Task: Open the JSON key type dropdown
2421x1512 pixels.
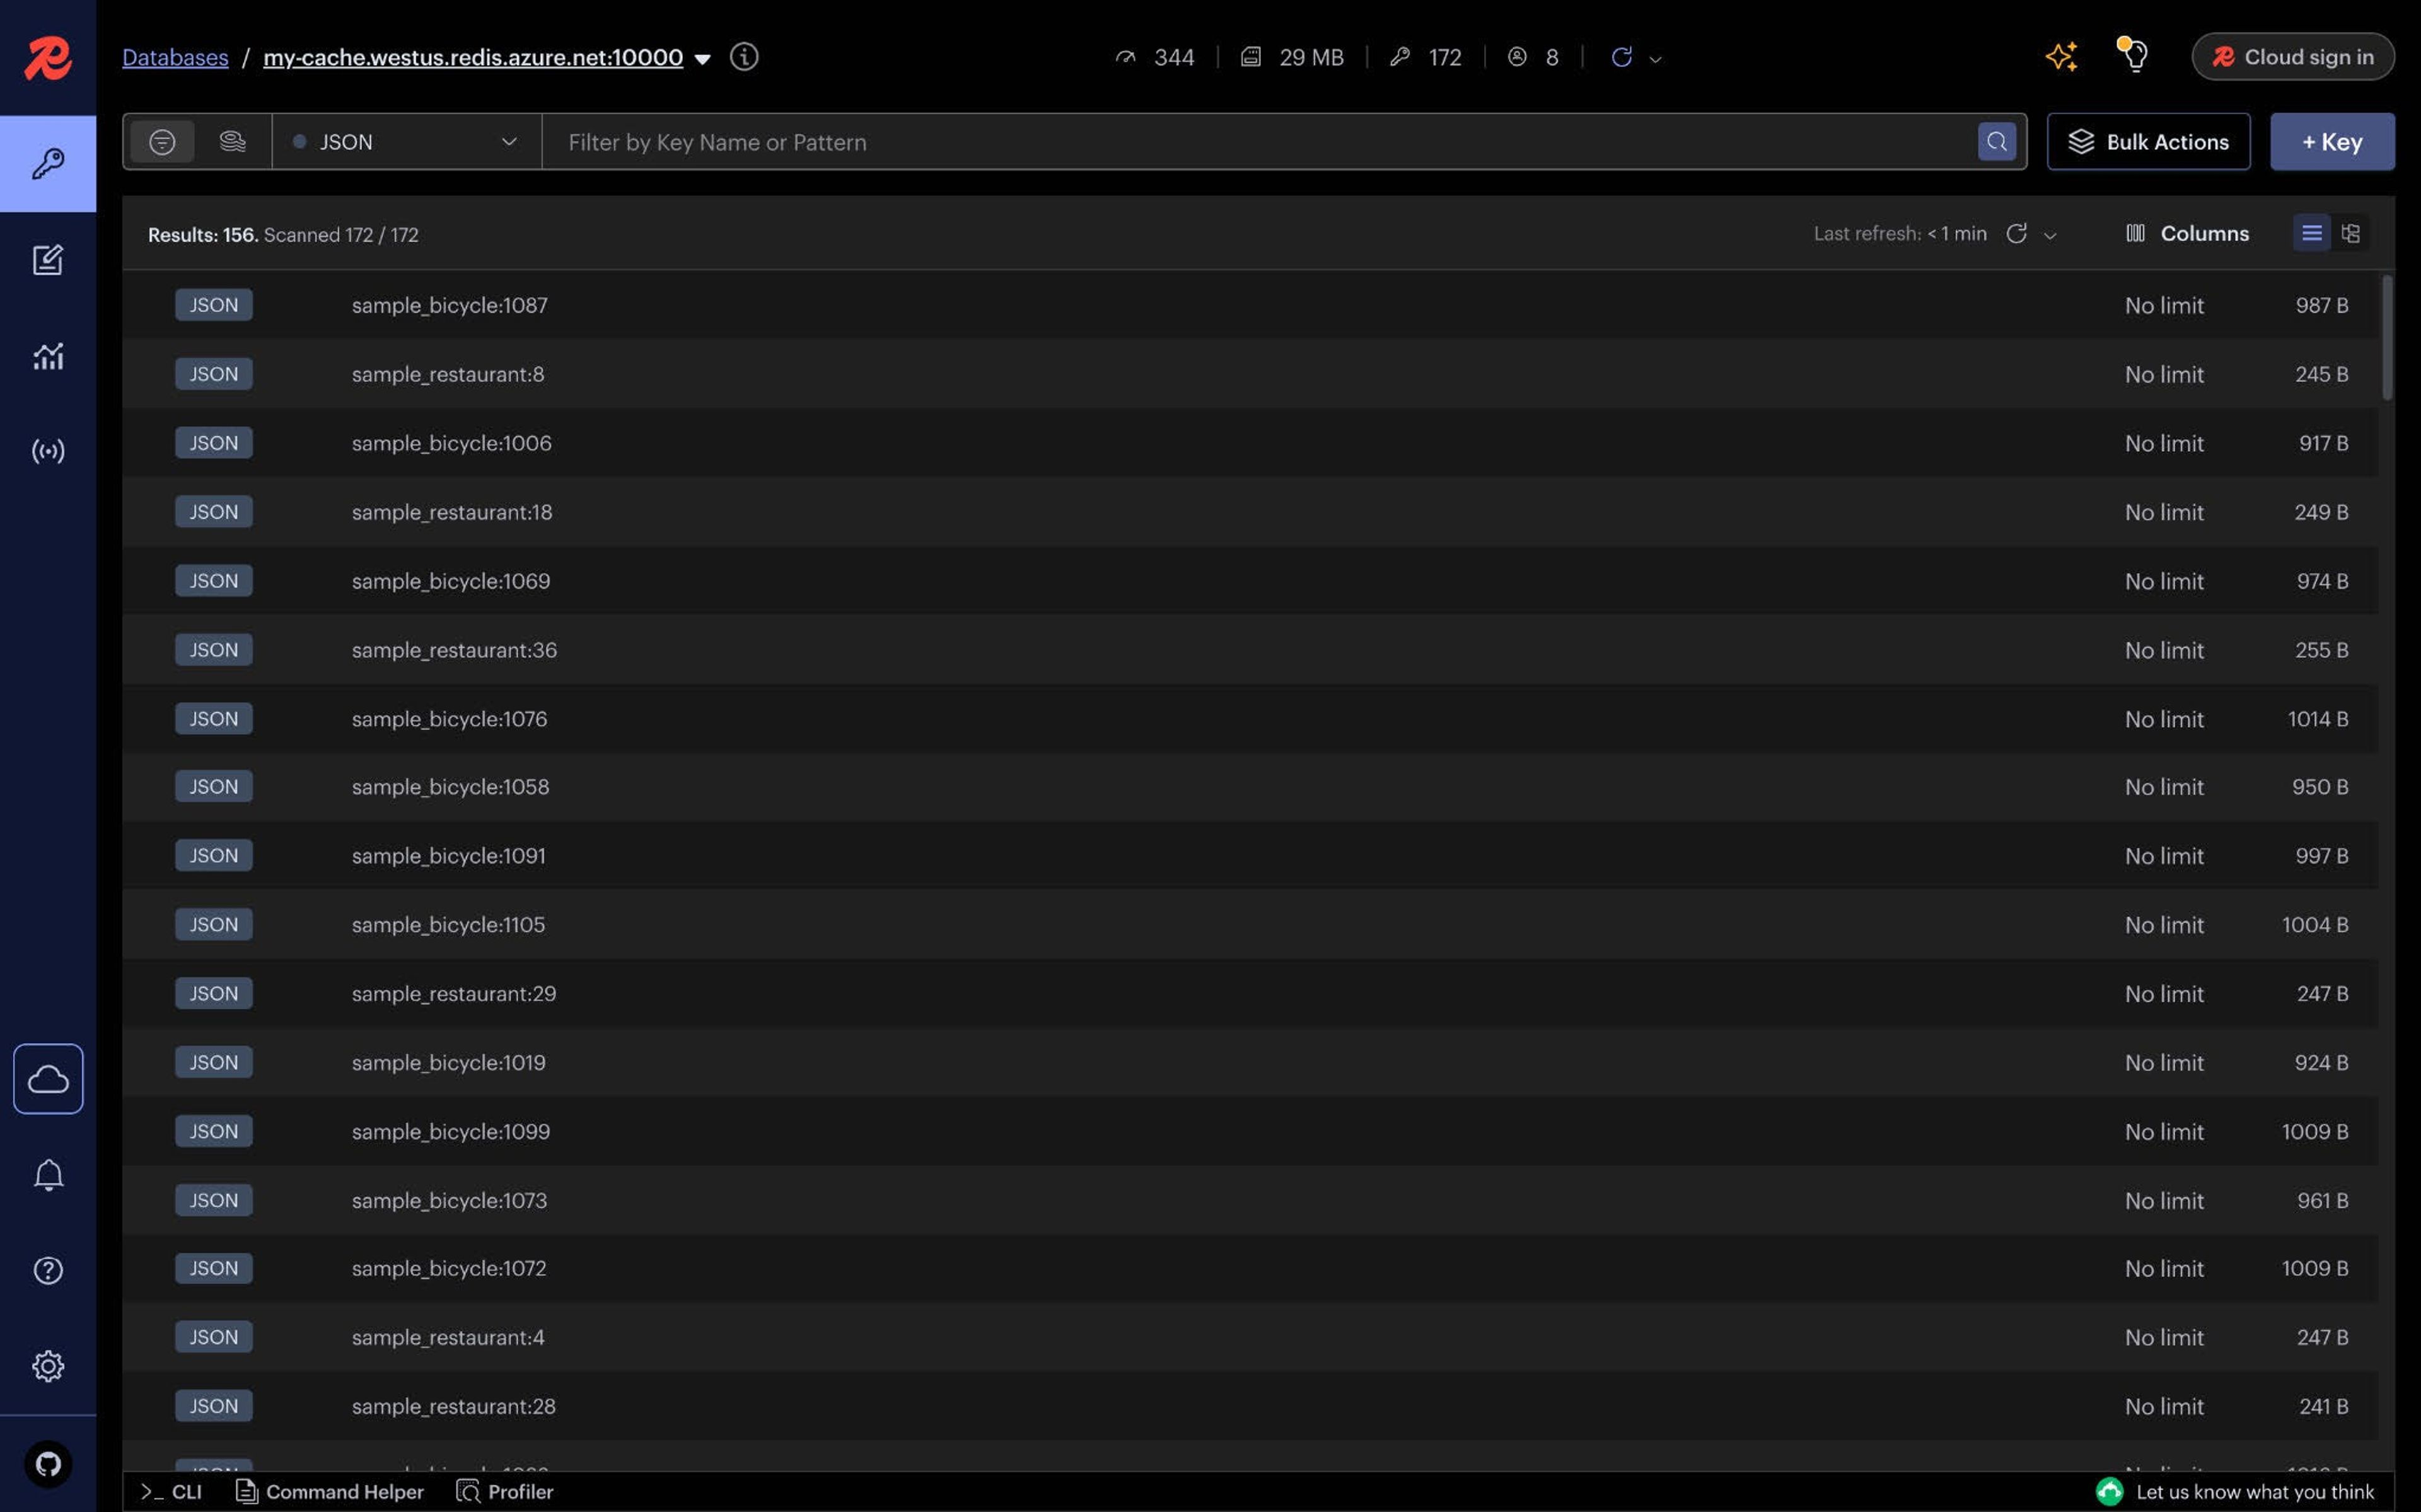Action: [406, 142]
